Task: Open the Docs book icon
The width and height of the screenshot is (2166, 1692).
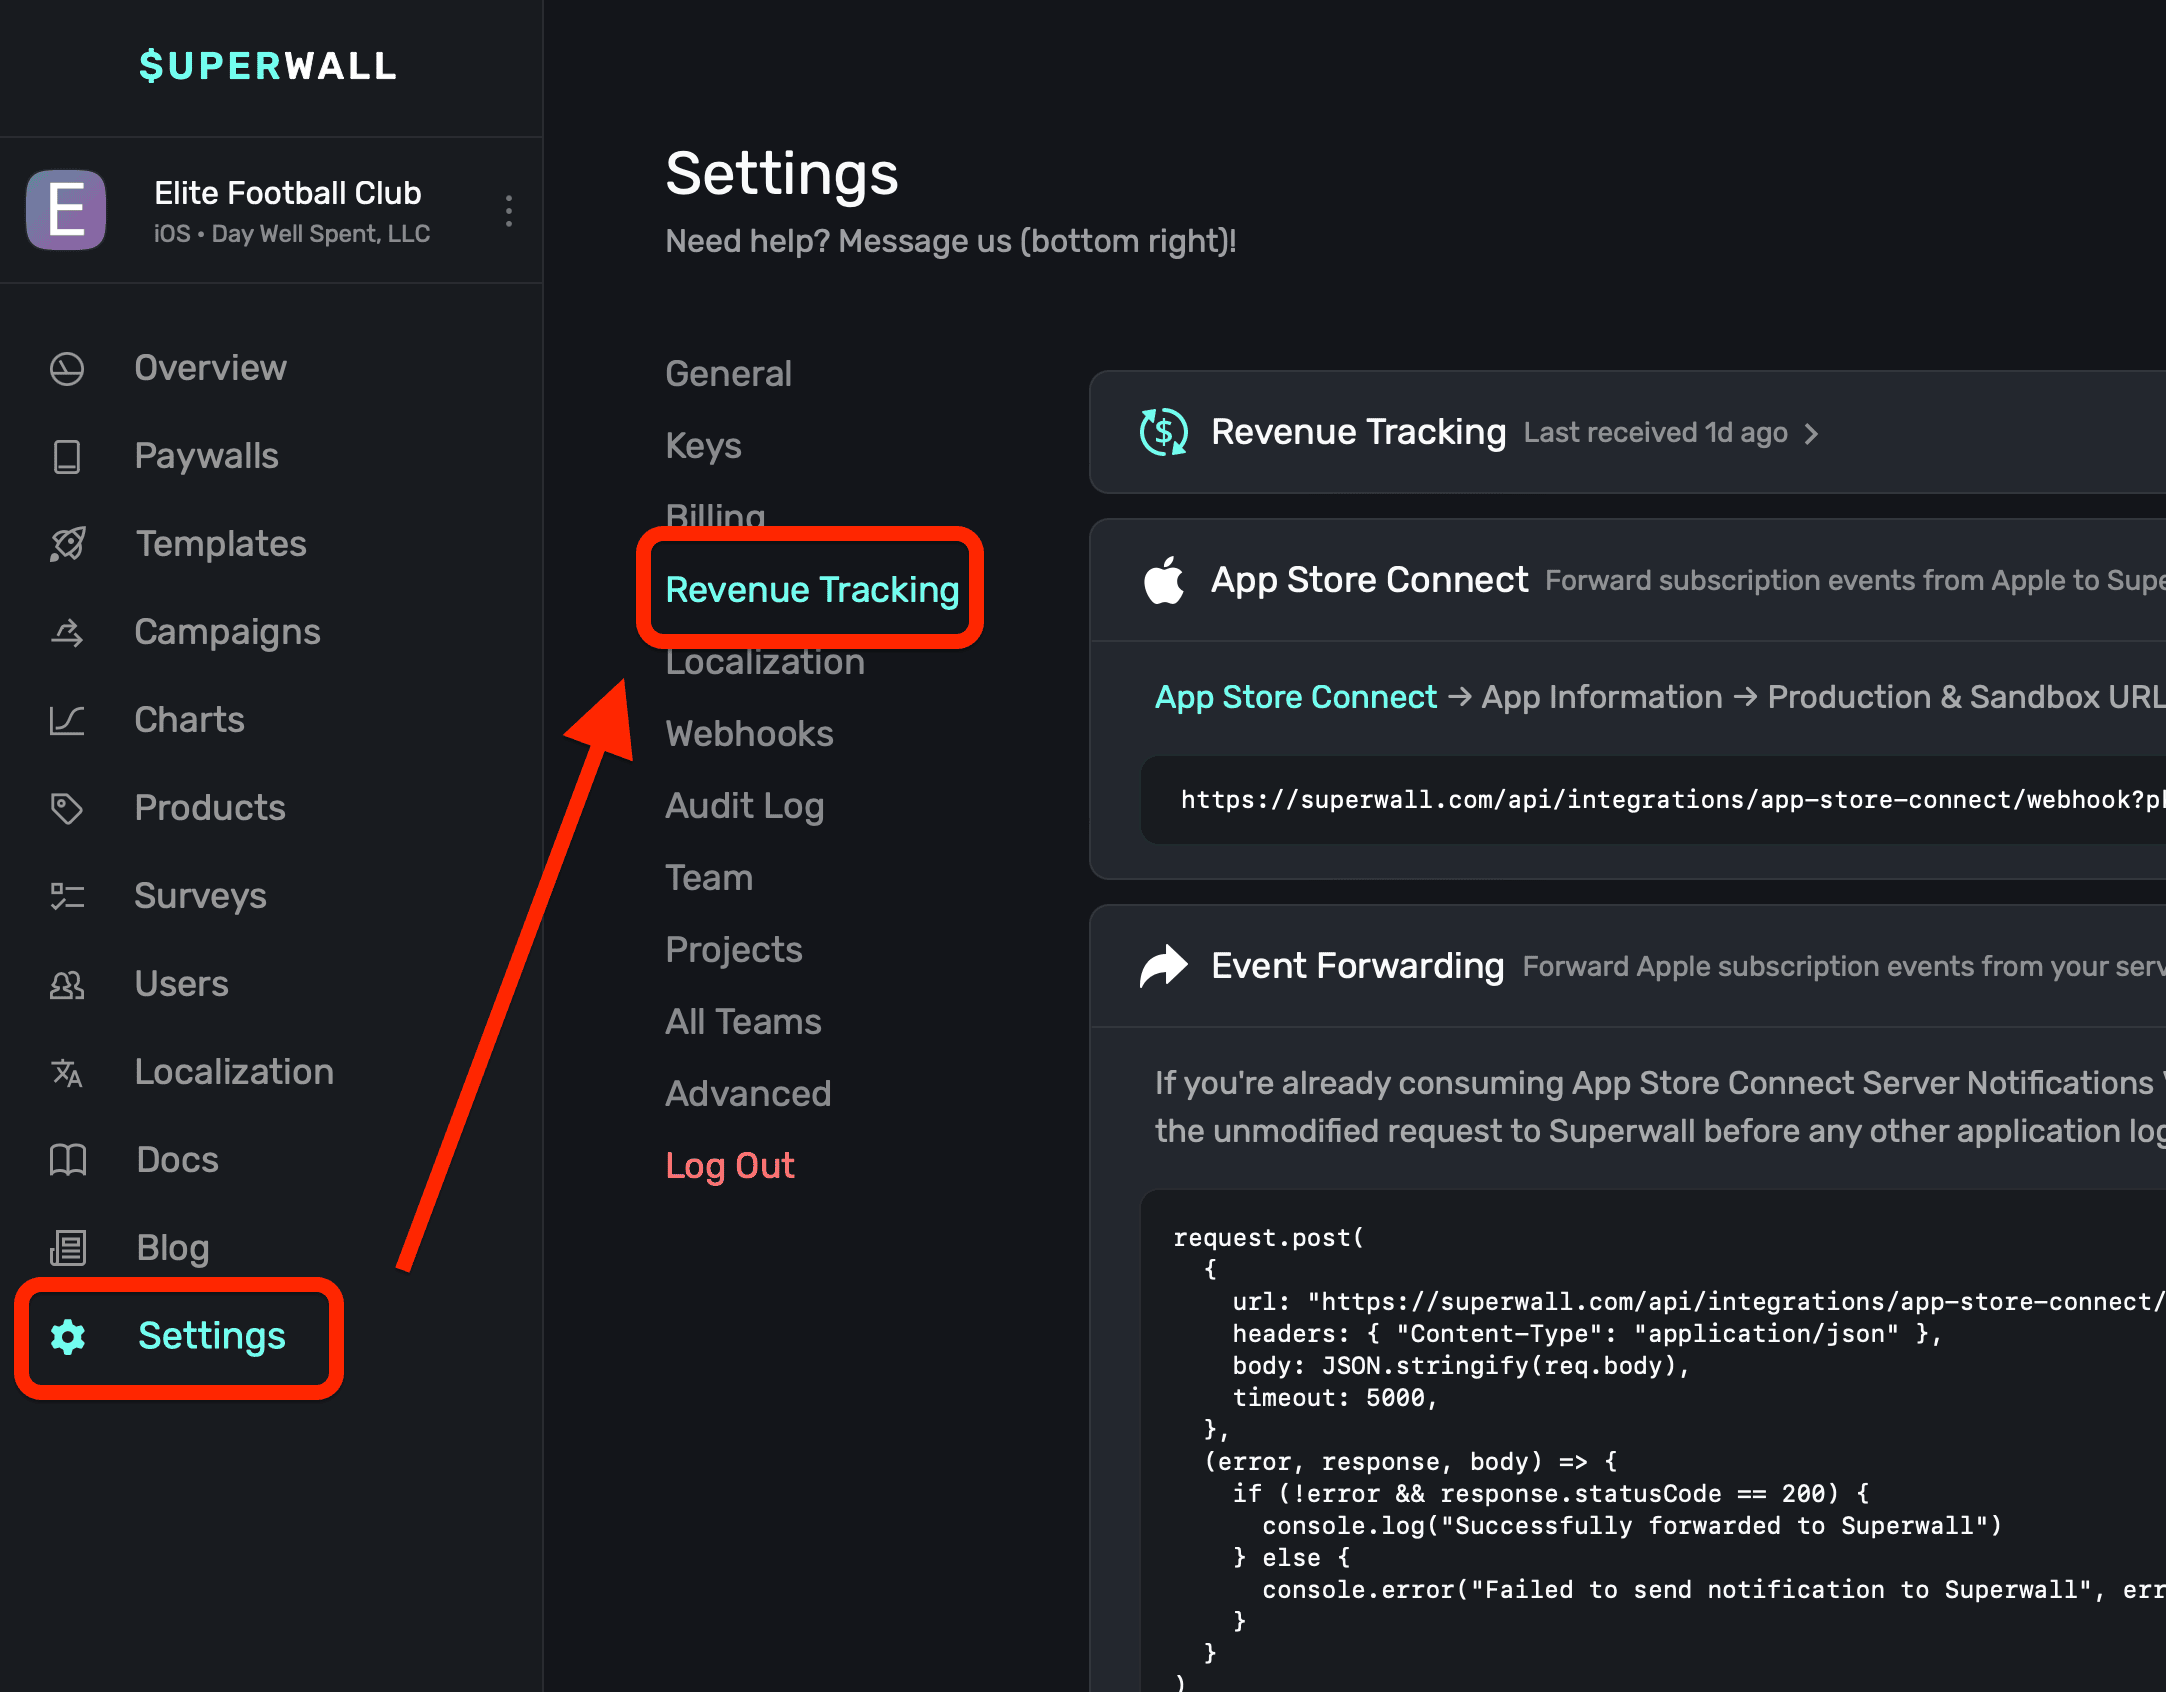Action: (67, 1160)
